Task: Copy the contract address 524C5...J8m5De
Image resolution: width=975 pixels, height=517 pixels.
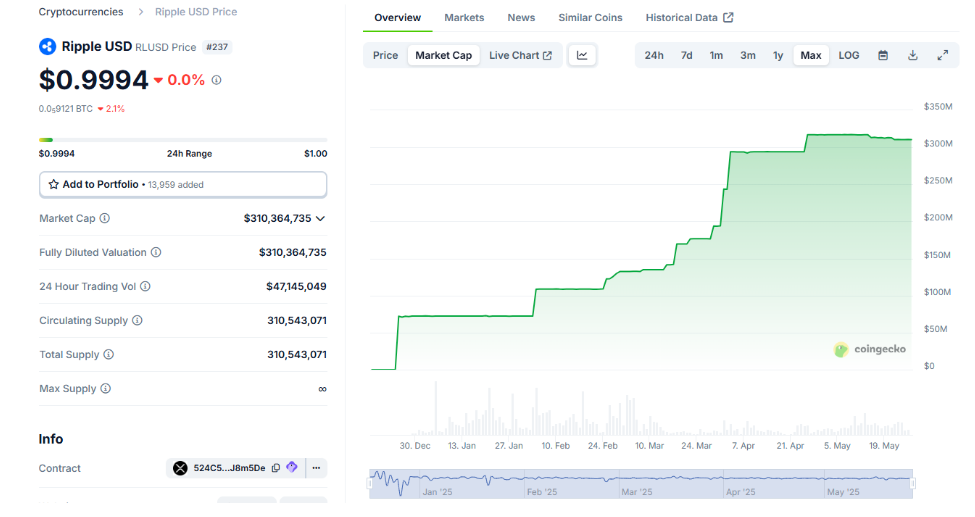Action: 276,468
